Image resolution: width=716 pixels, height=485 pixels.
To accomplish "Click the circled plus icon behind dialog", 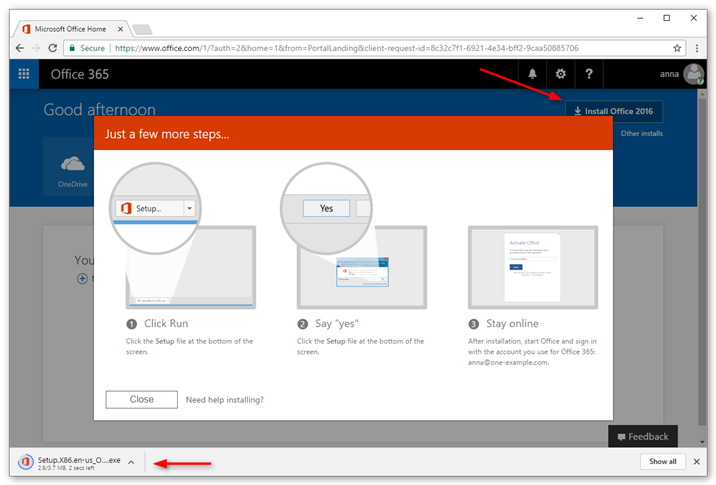I will click(82, 278).
